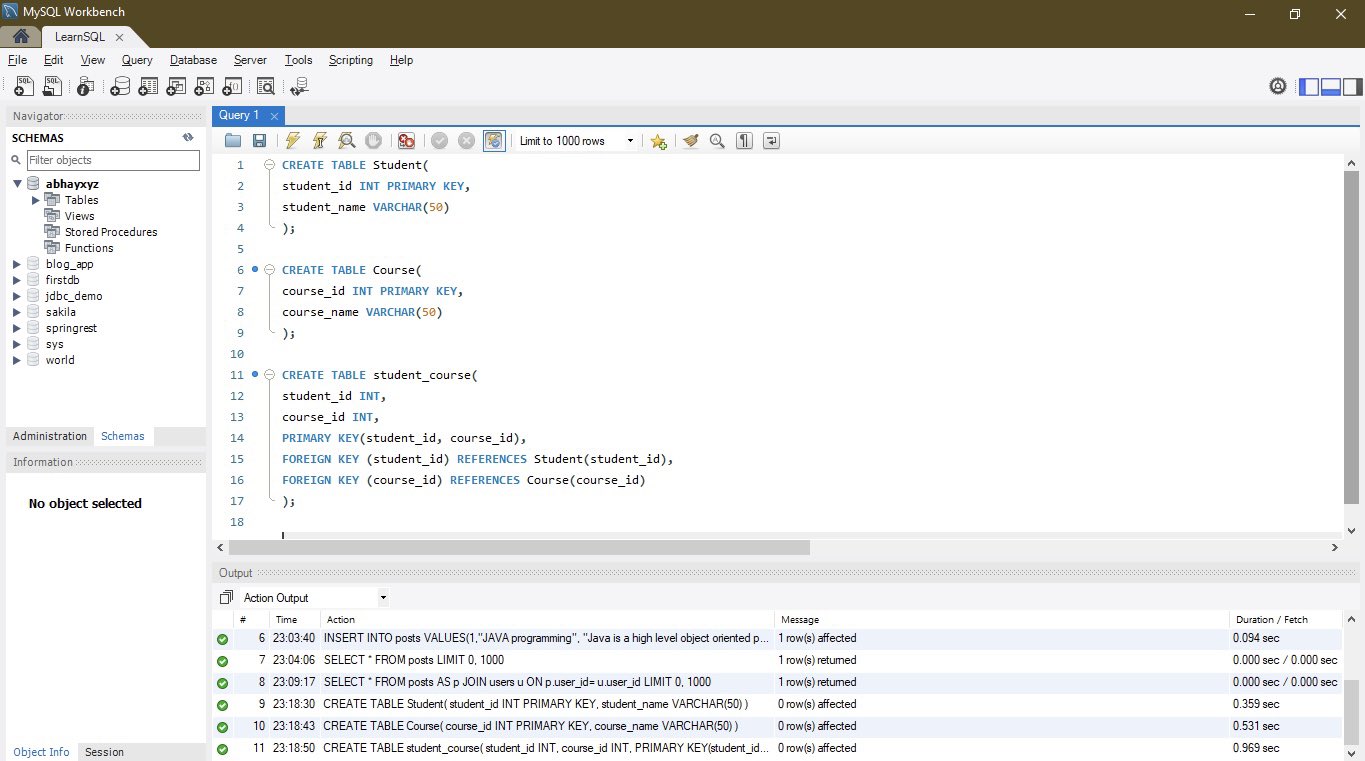The height and width of the screenshot is (761, 1365).
Task: Click the create new schema icon
Action: click(120, 87)
